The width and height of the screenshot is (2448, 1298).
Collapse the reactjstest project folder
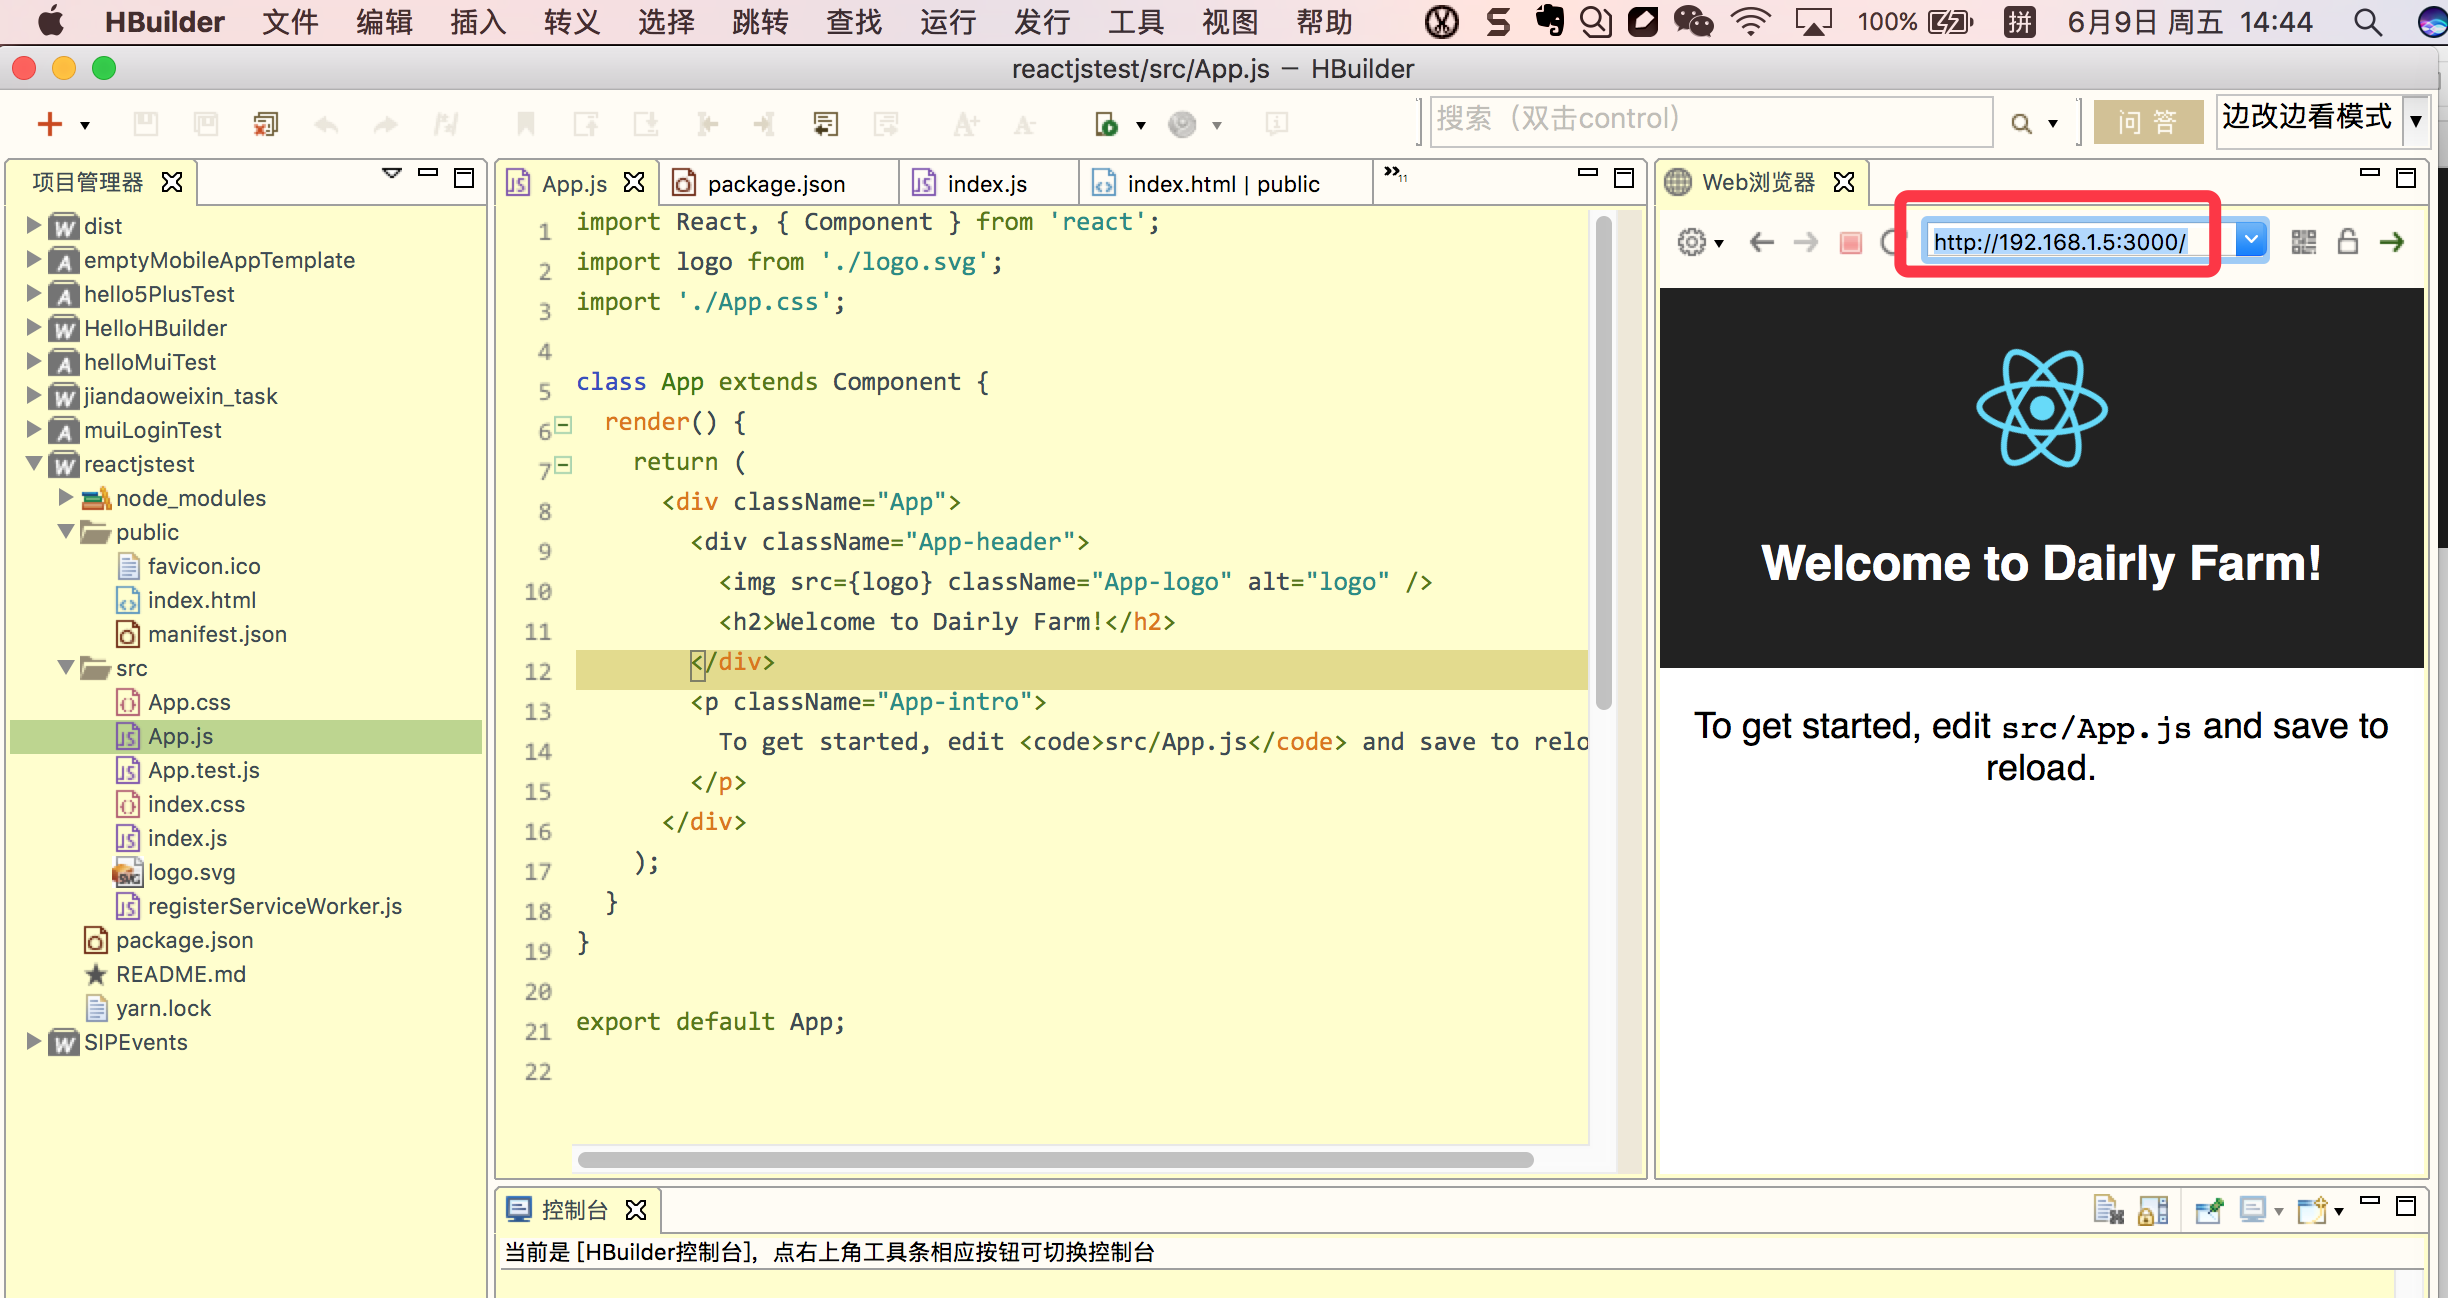tap(34, 464)
